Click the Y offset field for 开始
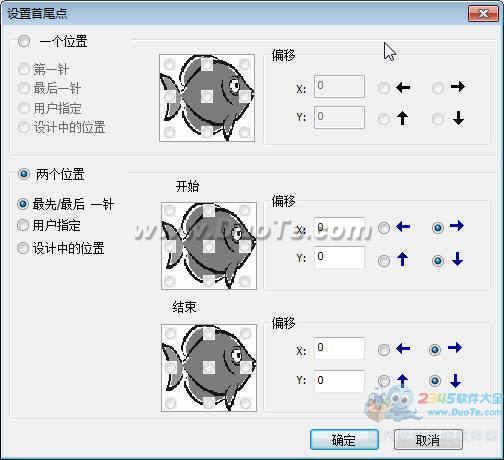504x460 pixels. pos(339,257)
